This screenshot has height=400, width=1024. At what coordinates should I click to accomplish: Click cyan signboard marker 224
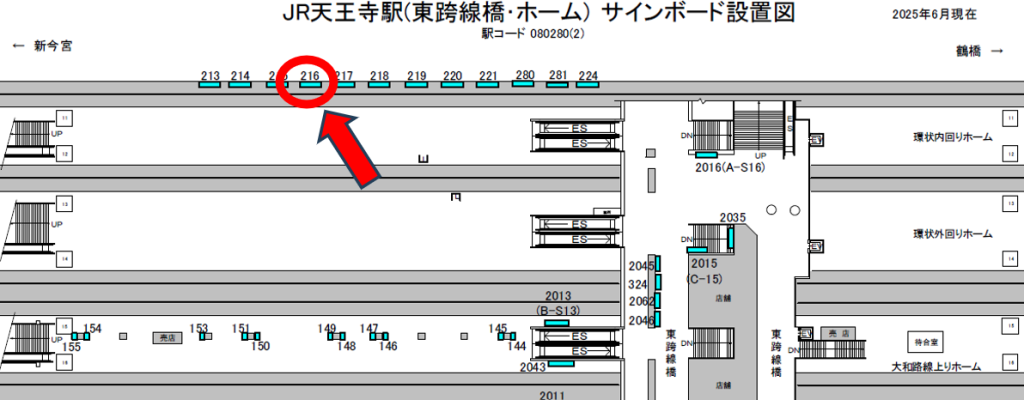[x=587, y=85]
